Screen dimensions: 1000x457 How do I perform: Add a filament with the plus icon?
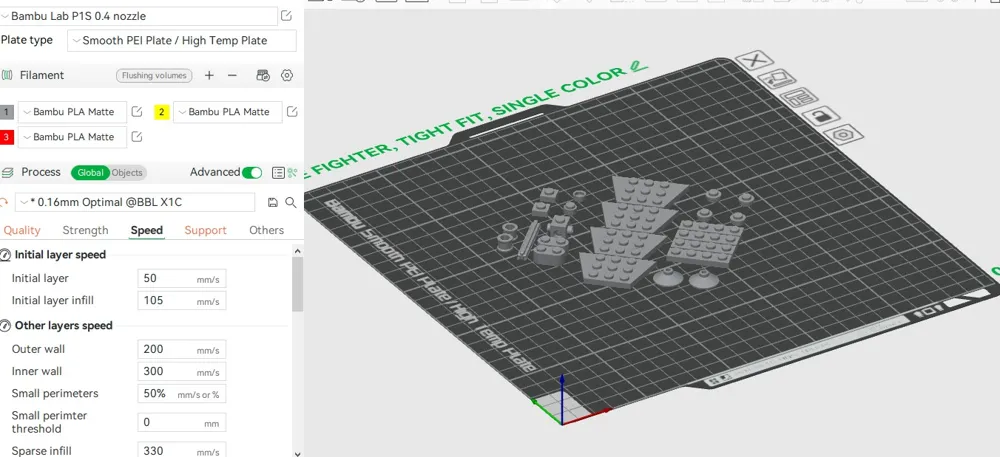[x=209, y=75]
